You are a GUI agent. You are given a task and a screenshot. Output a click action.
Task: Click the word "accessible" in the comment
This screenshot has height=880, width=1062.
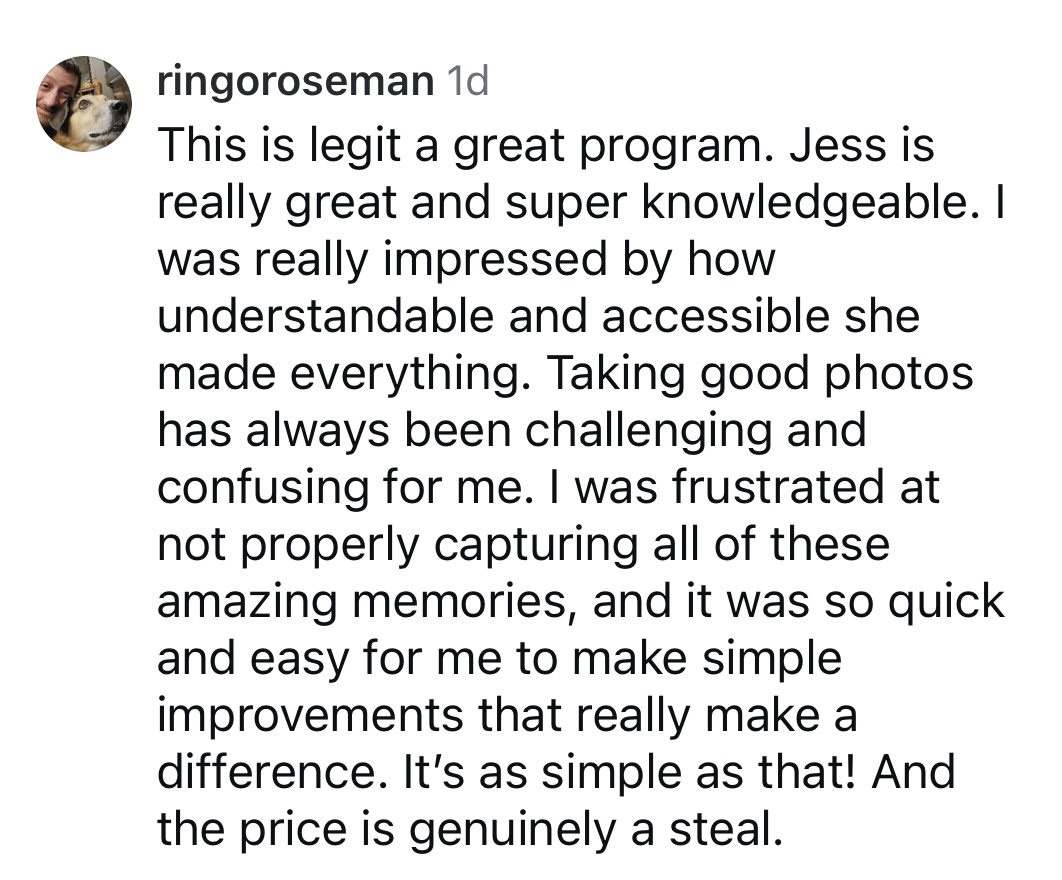(x=715, y=316)
